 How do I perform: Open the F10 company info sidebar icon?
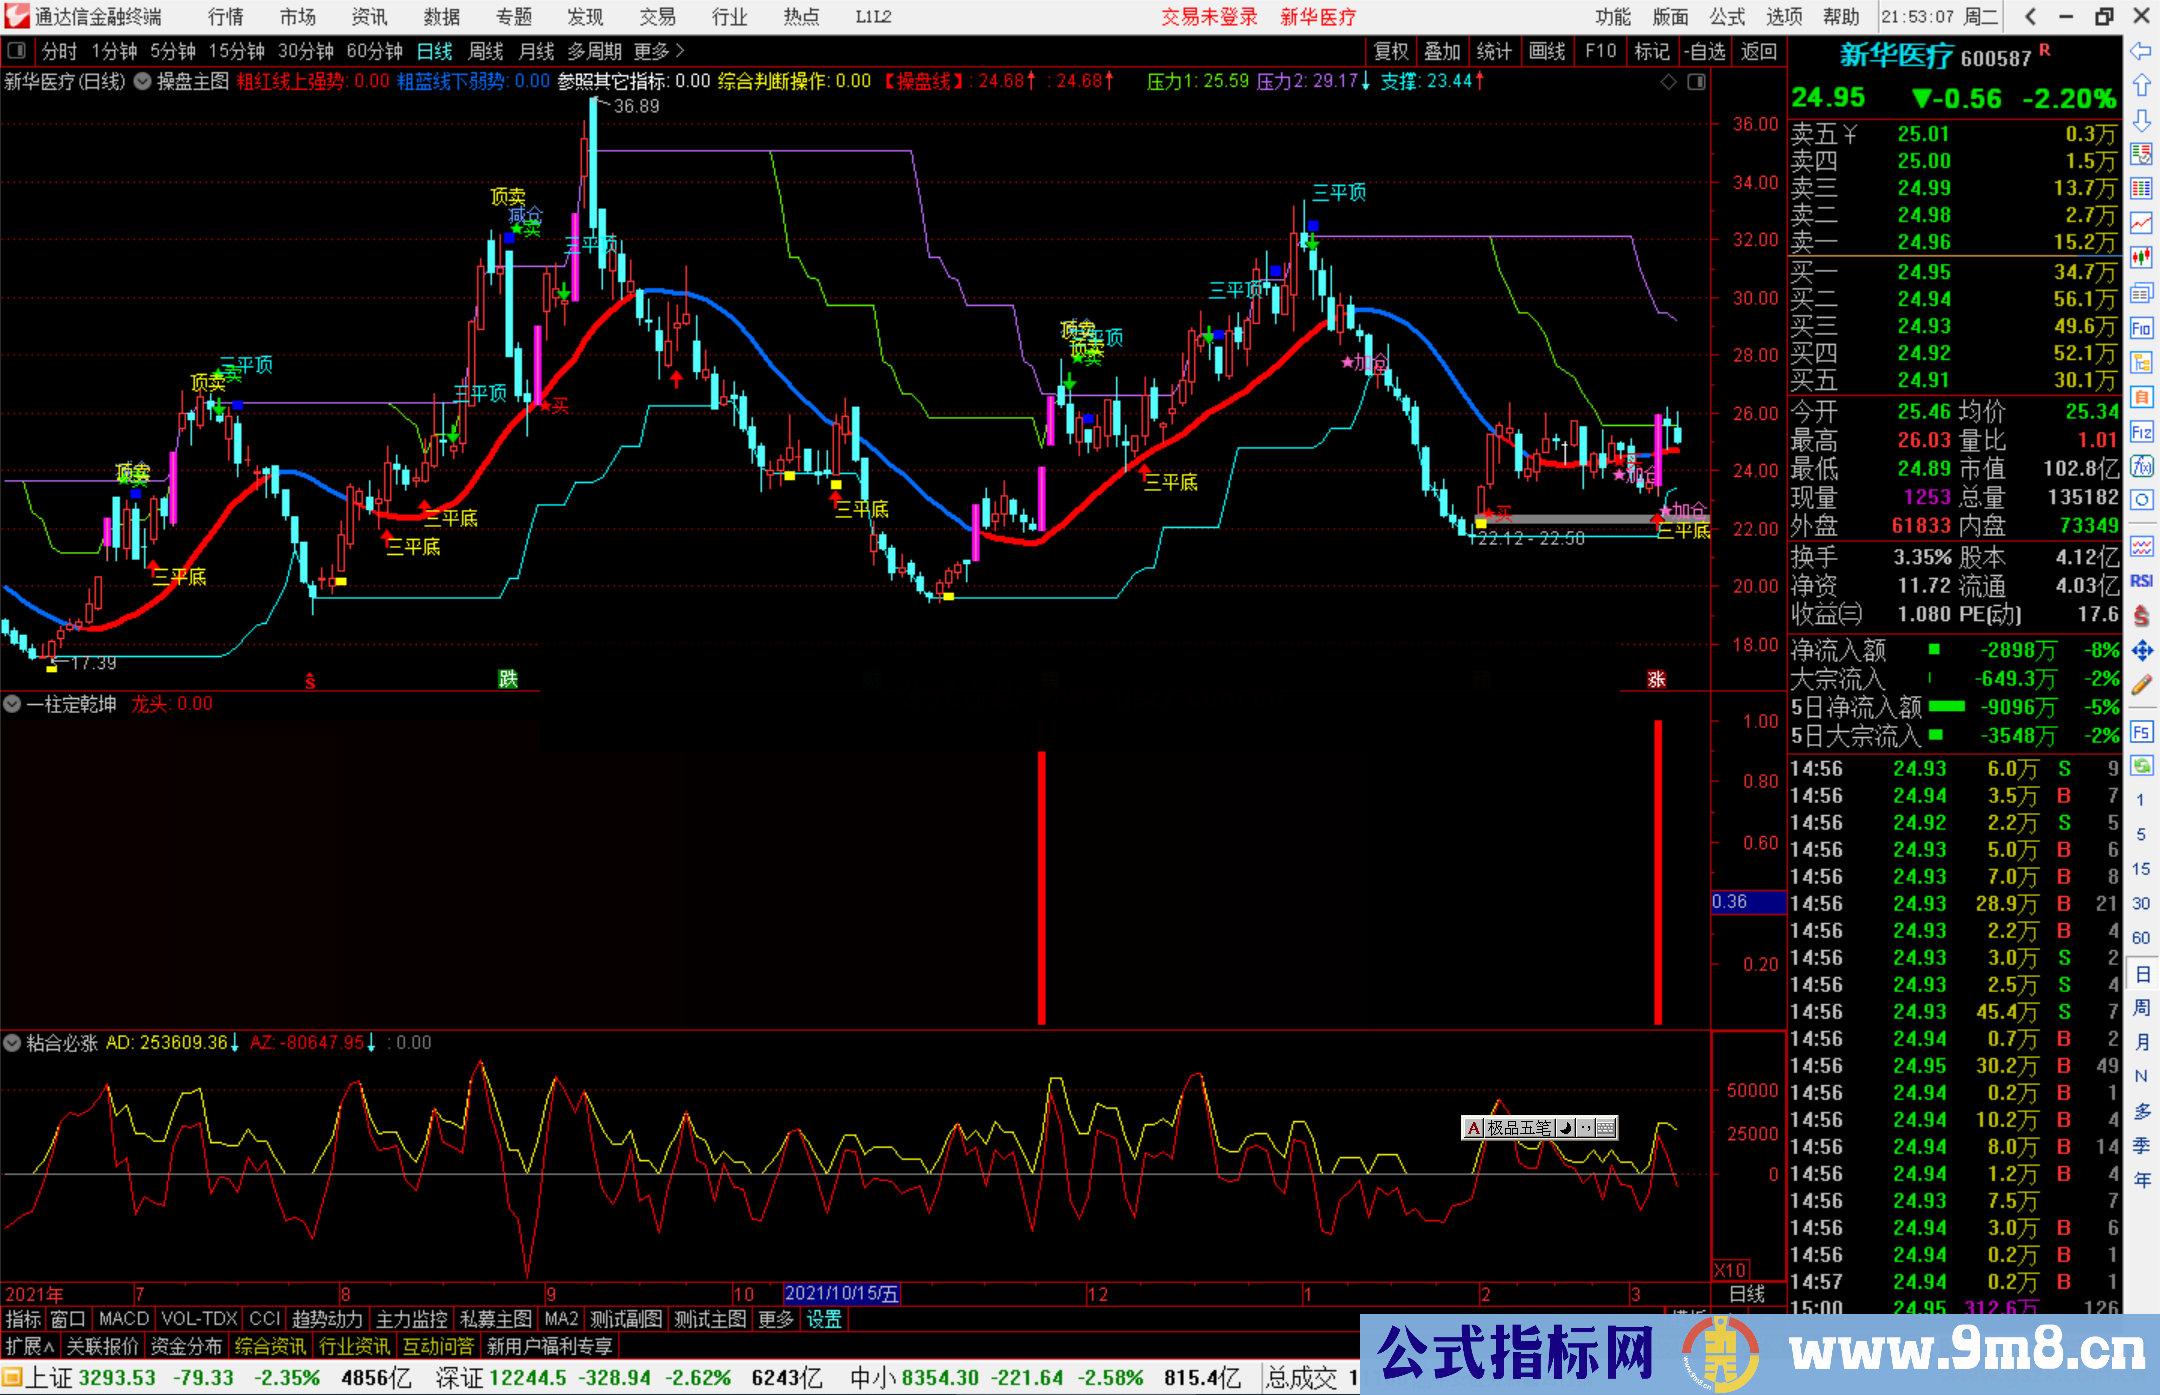pyautogui.click(x=2141, y=328)
